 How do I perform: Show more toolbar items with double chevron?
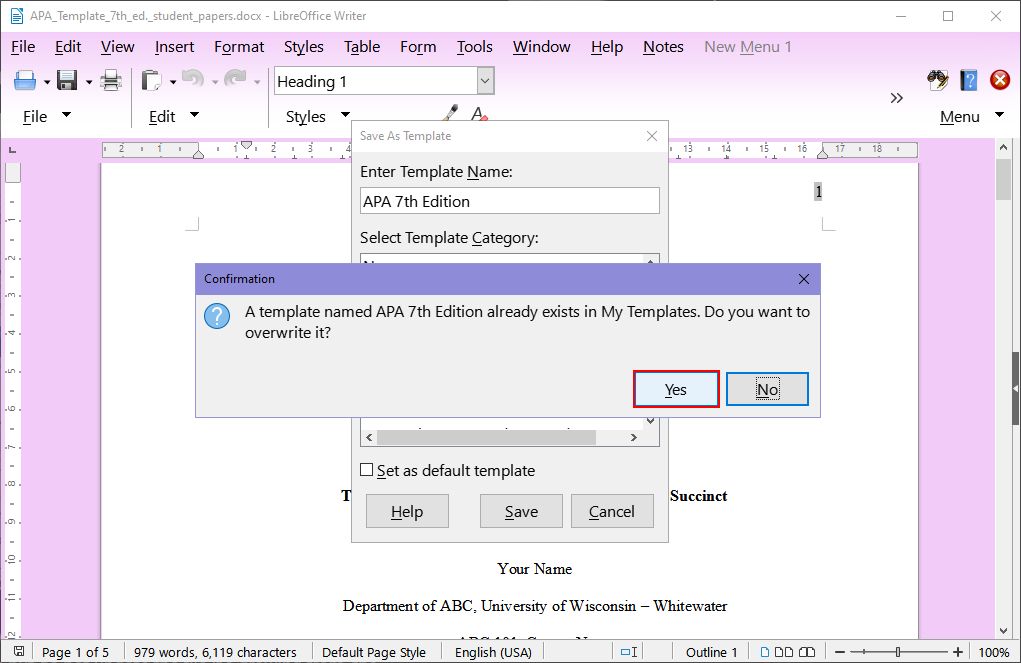point(897,98)
